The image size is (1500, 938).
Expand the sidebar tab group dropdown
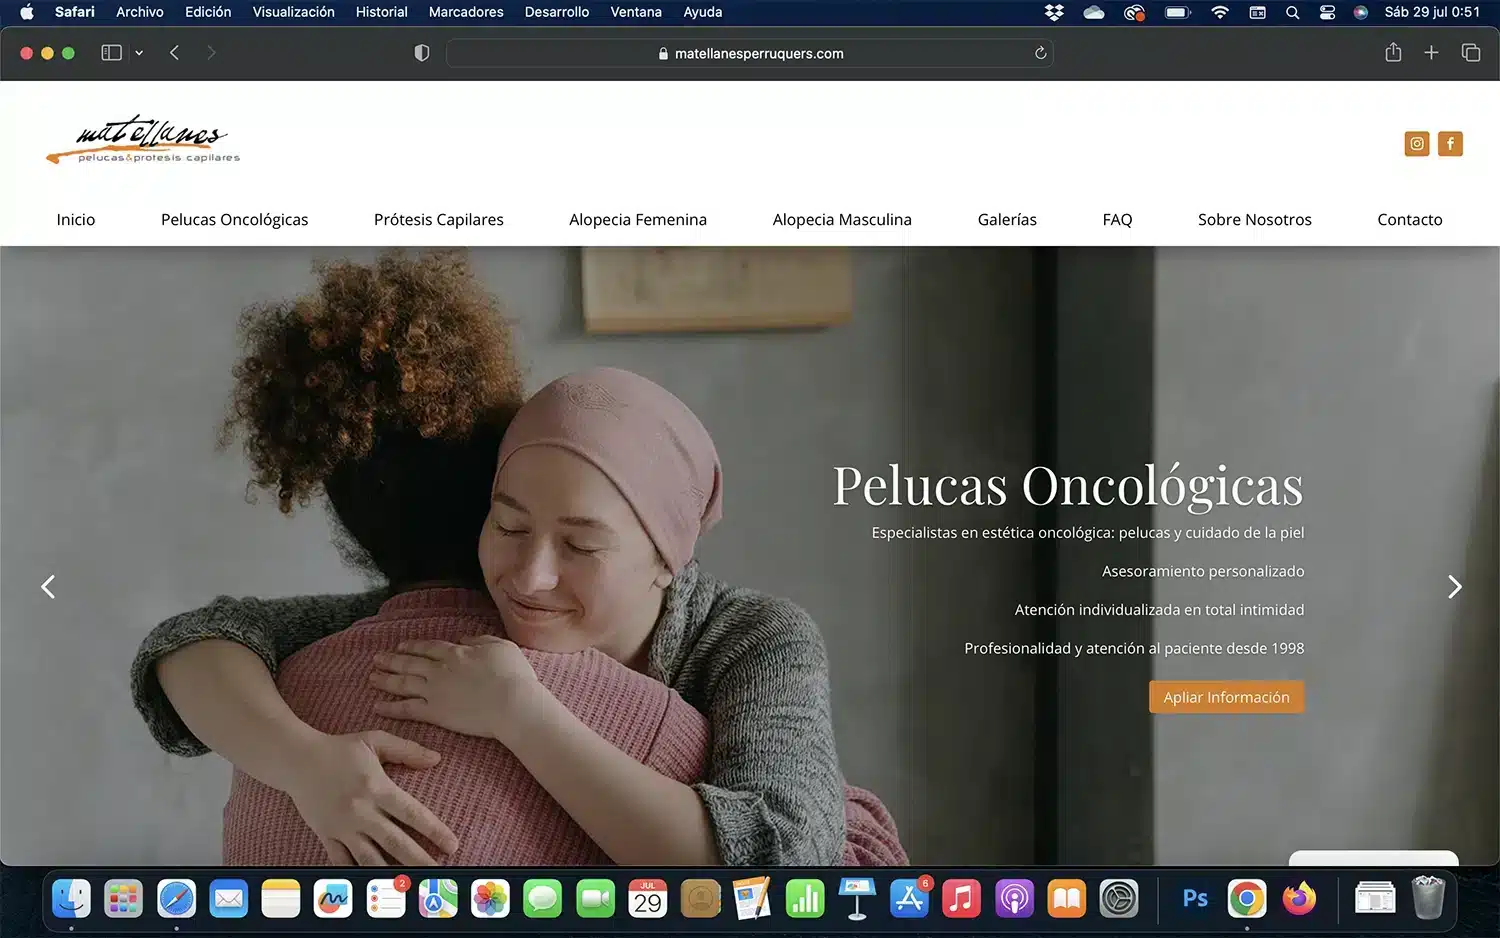click(x=139, y=53)
